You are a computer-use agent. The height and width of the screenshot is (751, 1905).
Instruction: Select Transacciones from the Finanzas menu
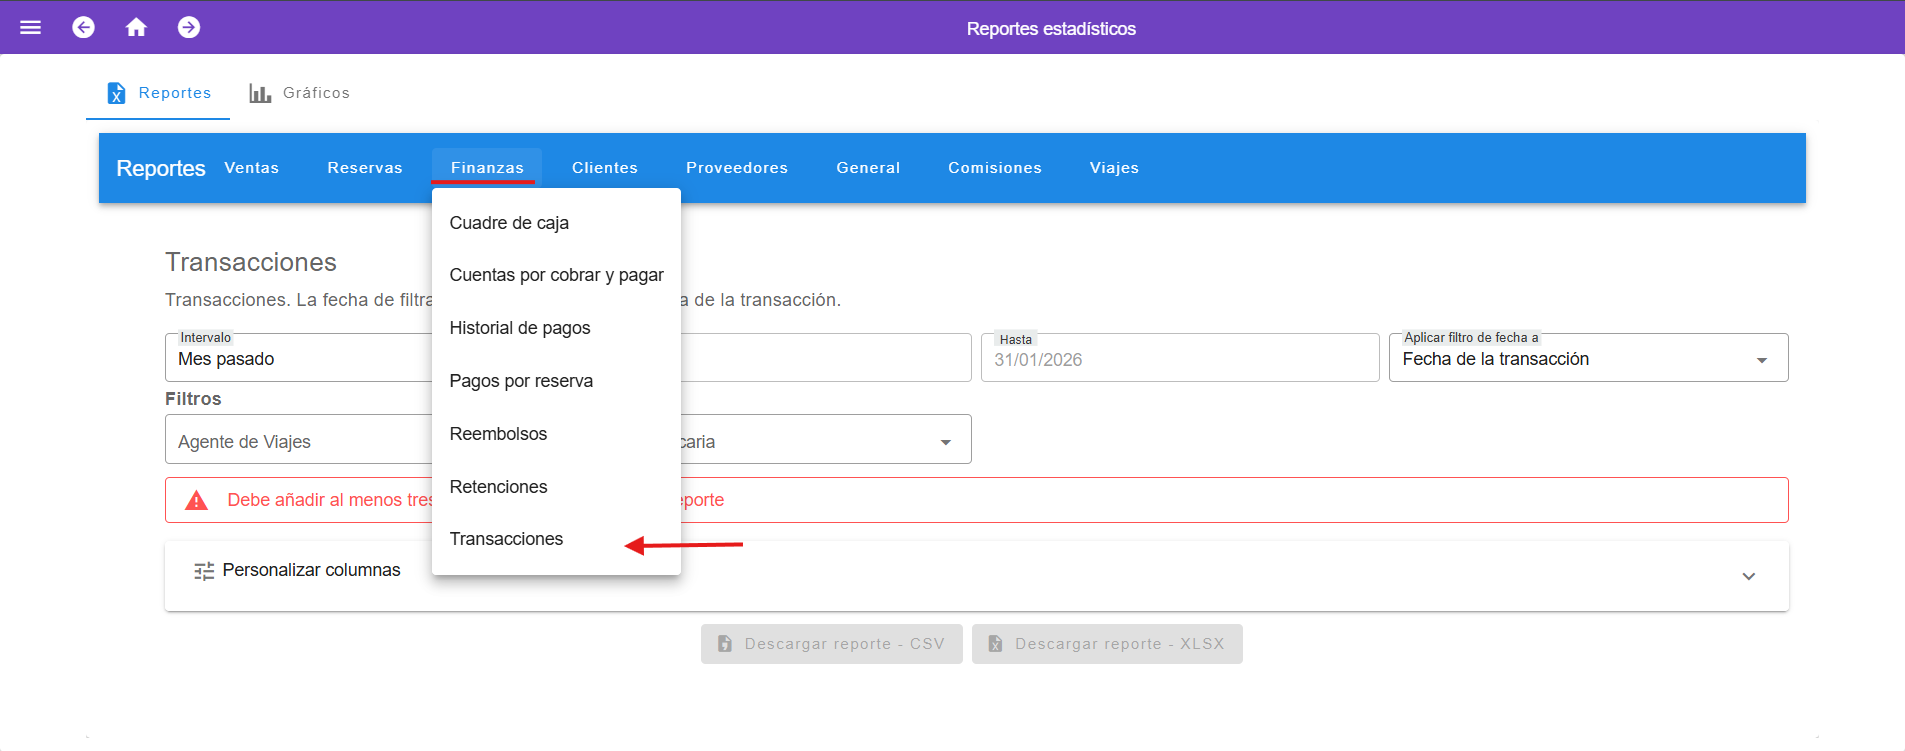[506, 539]
